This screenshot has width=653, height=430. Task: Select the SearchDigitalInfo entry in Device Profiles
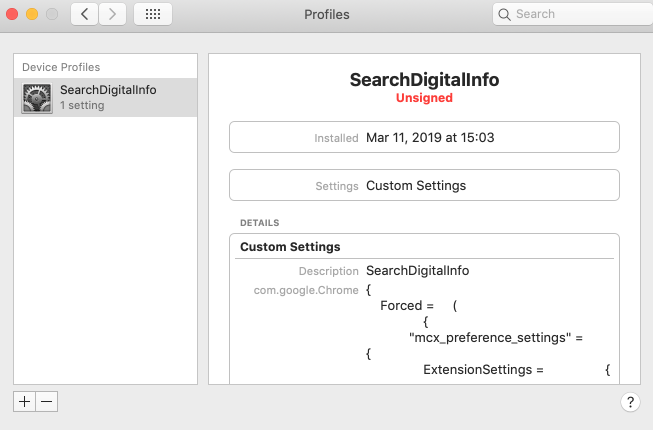pyautogui.click(x=108, y=90)
